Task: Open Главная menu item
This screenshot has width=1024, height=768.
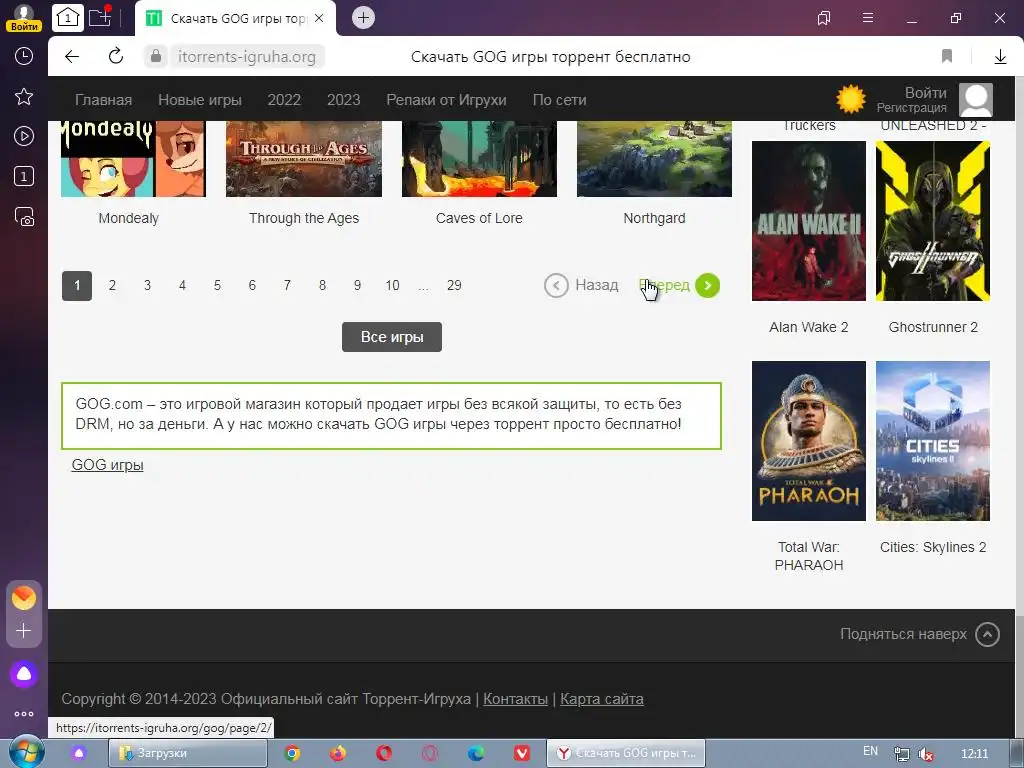Action: pos(103,100)
